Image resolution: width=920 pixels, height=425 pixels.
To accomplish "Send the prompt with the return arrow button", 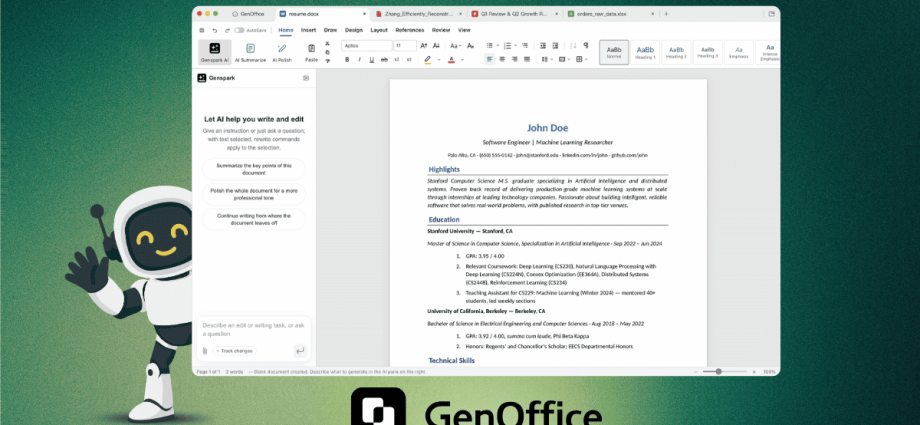I will click(x=300, y=351).
